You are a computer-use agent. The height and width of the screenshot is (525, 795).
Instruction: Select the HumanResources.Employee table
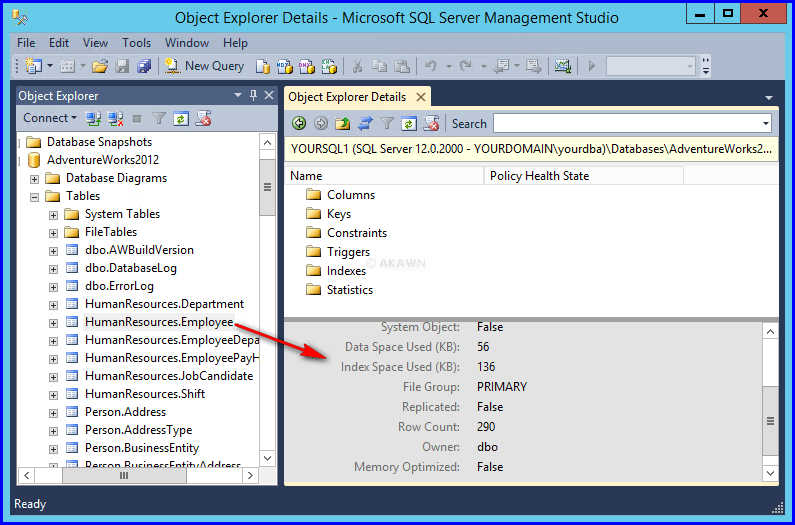[159, 322]
